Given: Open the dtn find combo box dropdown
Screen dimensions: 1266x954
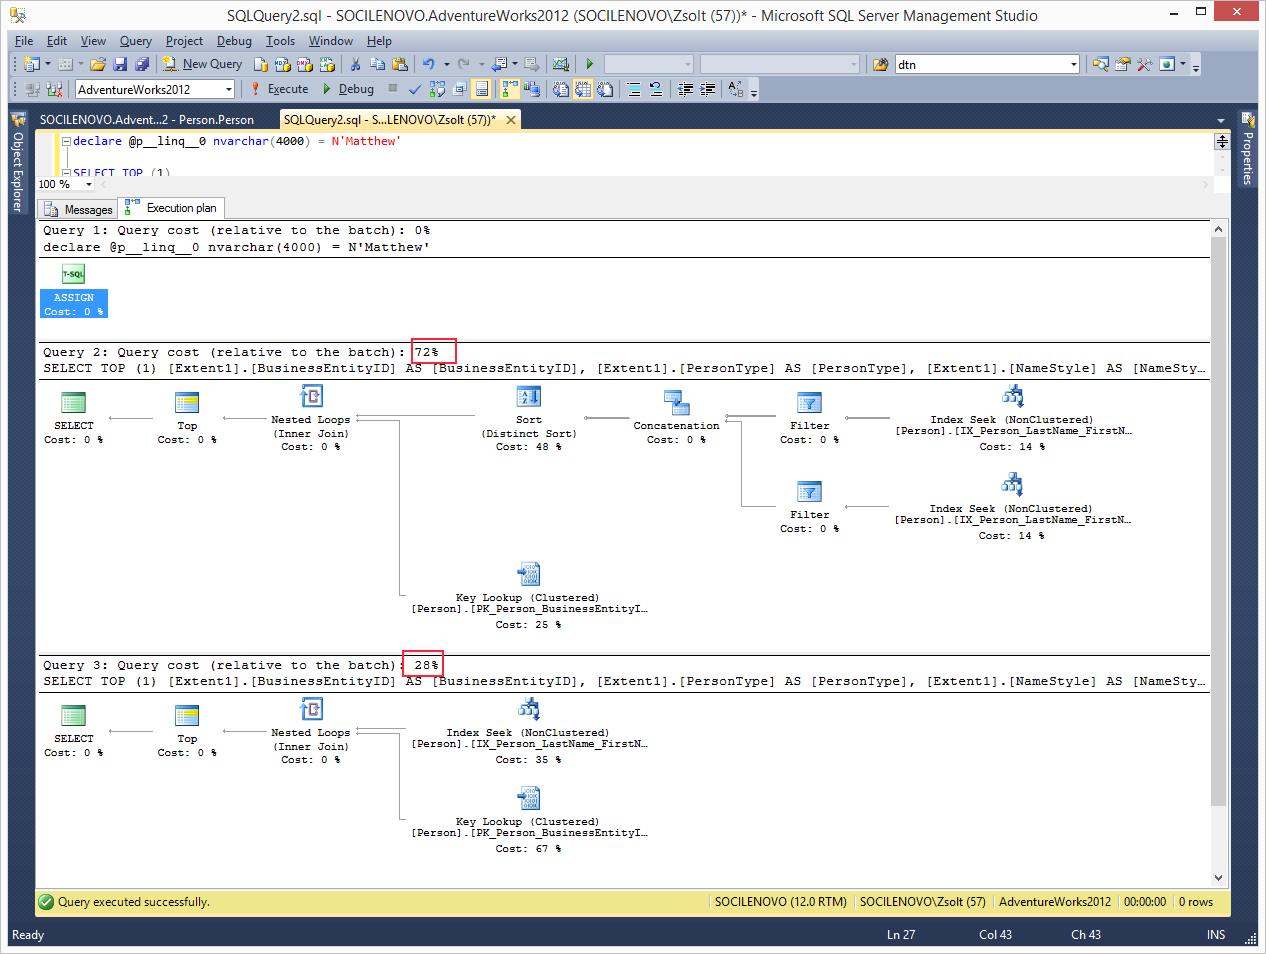Looking at the screenshot, I should pos(1073,64).
